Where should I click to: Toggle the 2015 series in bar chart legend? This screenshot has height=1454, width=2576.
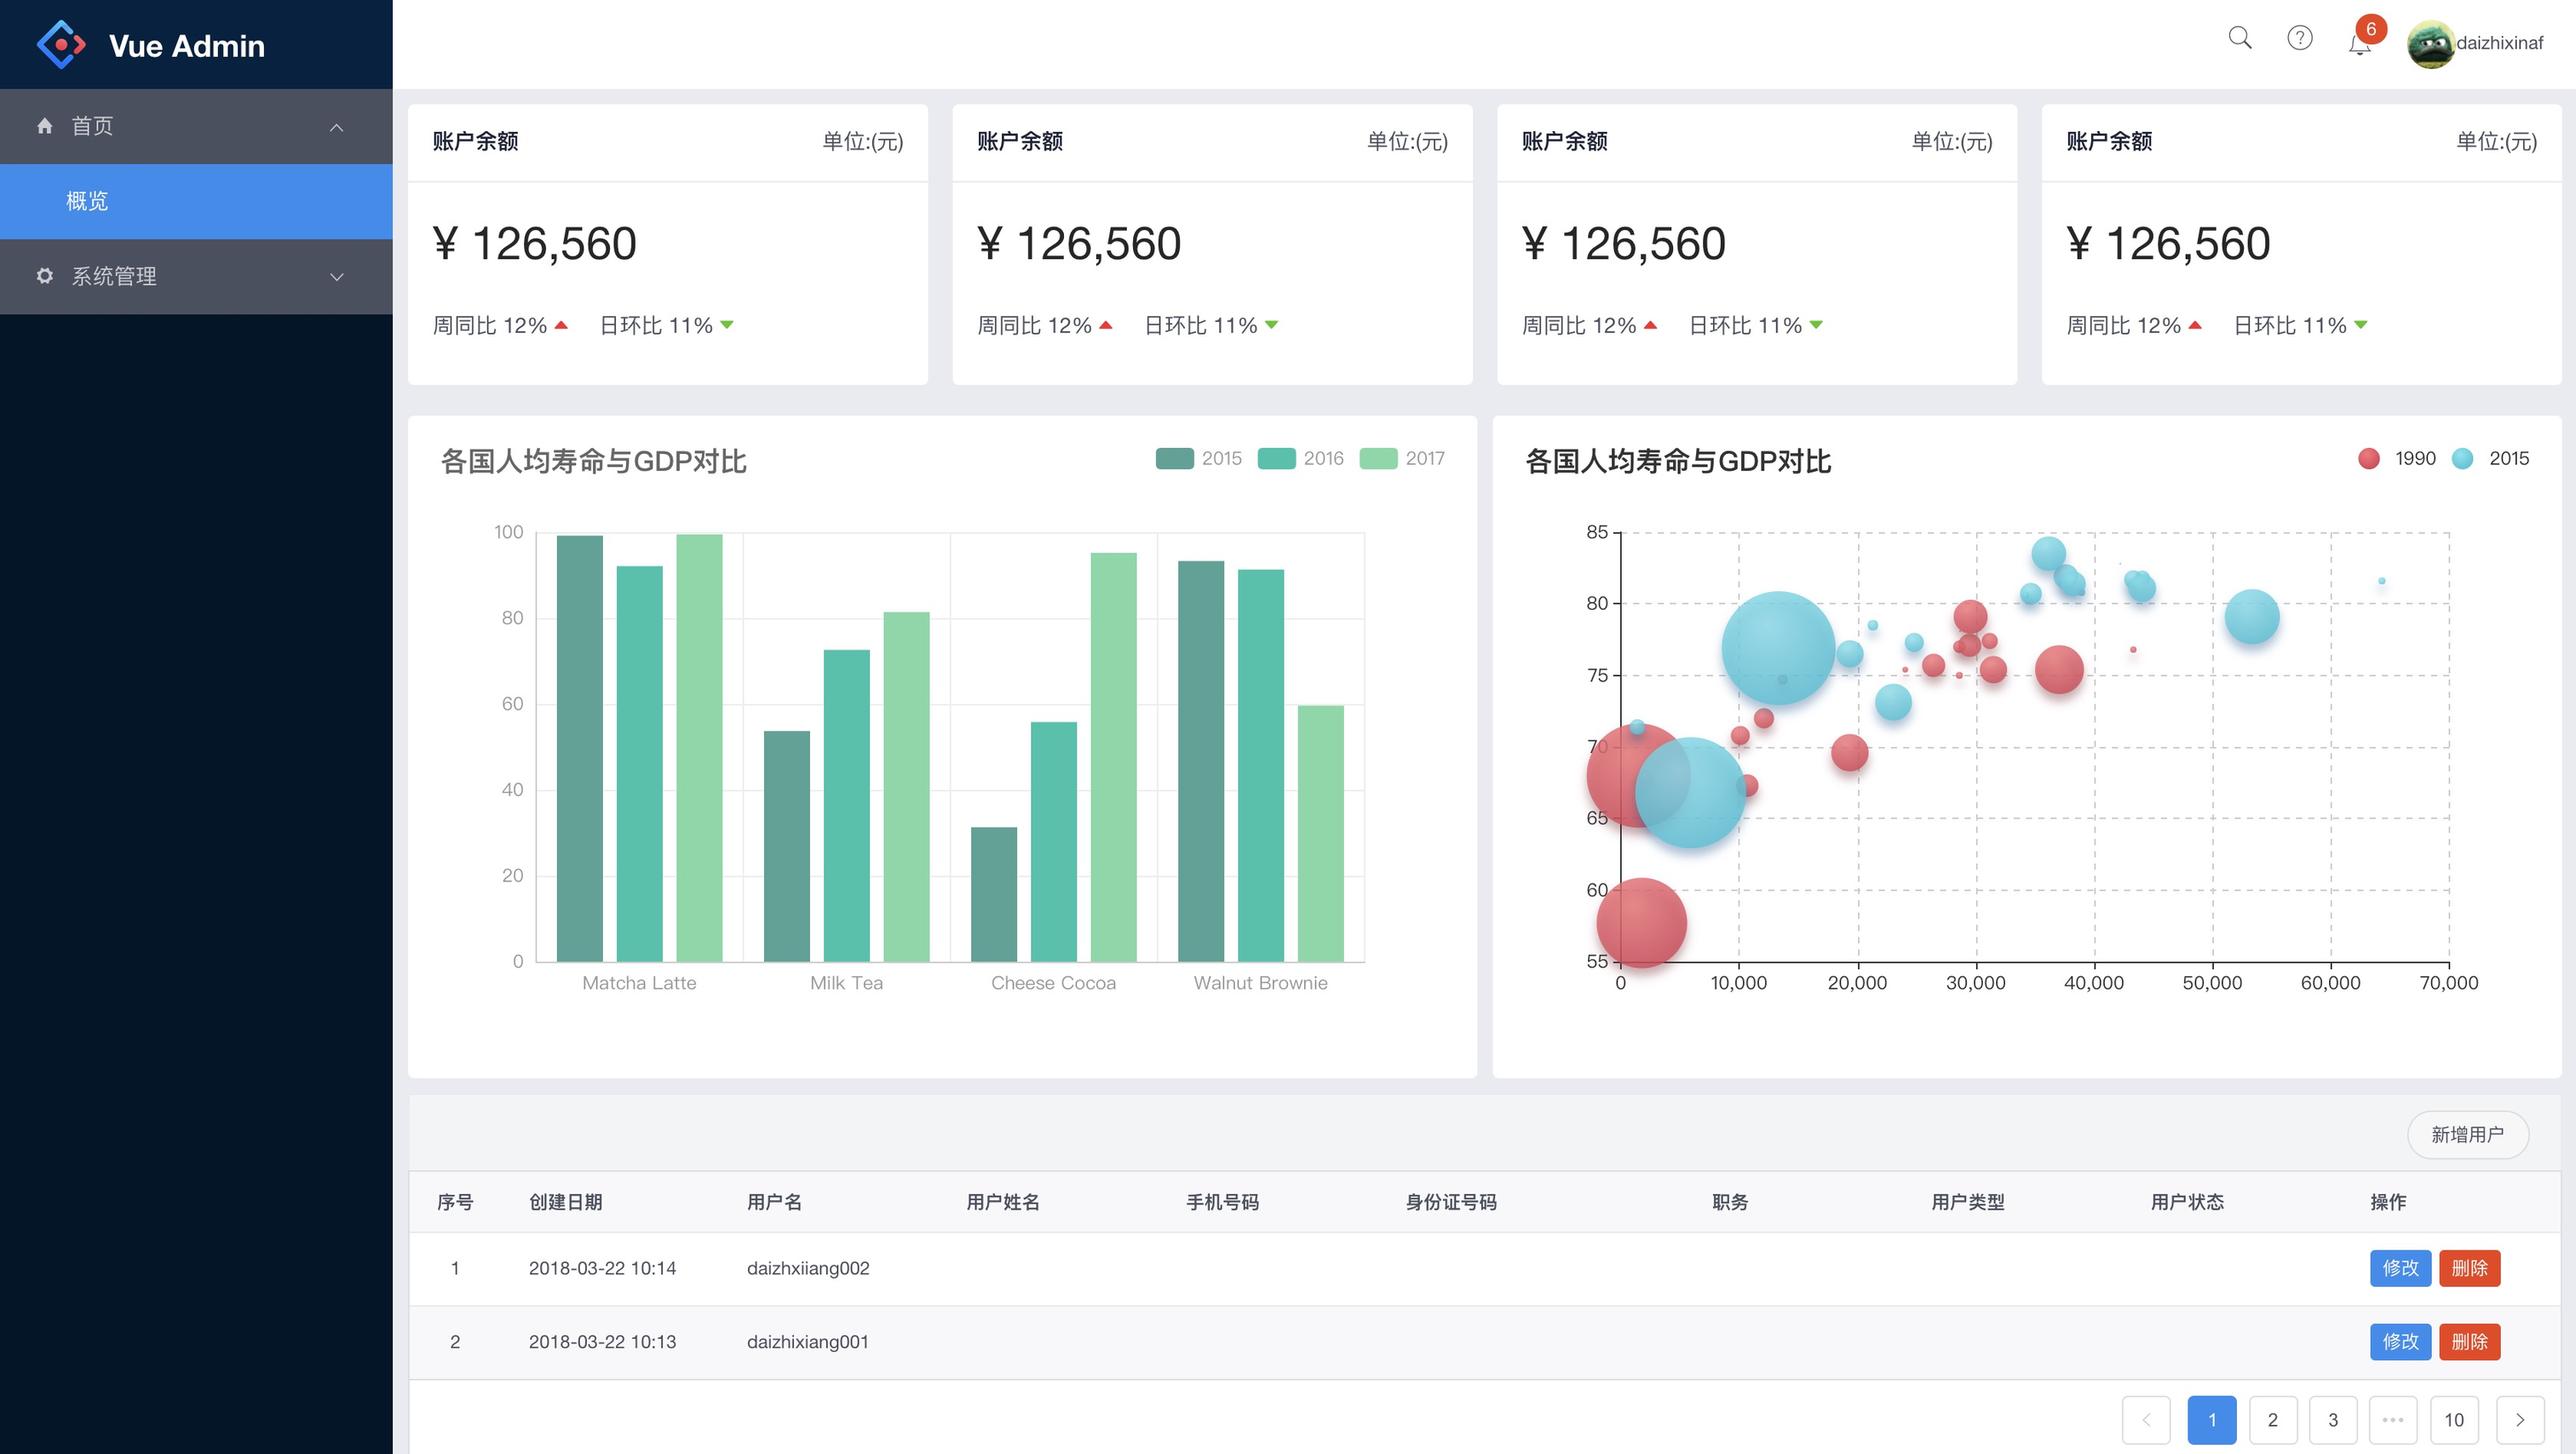point(1175,459)
